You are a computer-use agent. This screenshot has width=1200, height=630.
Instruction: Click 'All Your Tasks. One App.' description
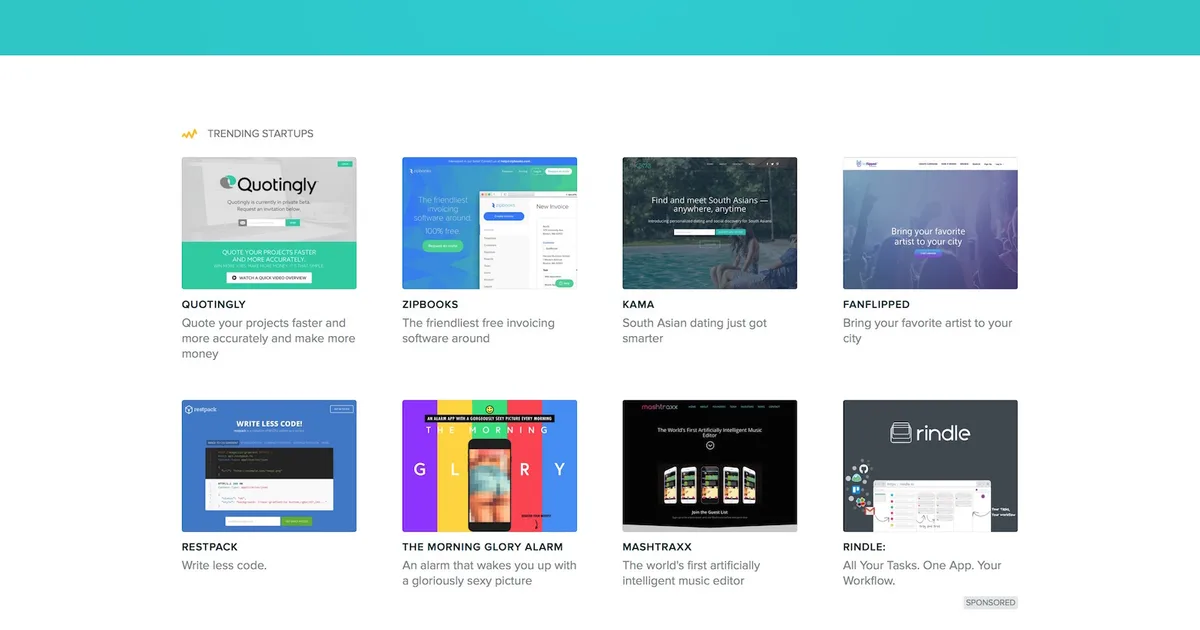922,573
